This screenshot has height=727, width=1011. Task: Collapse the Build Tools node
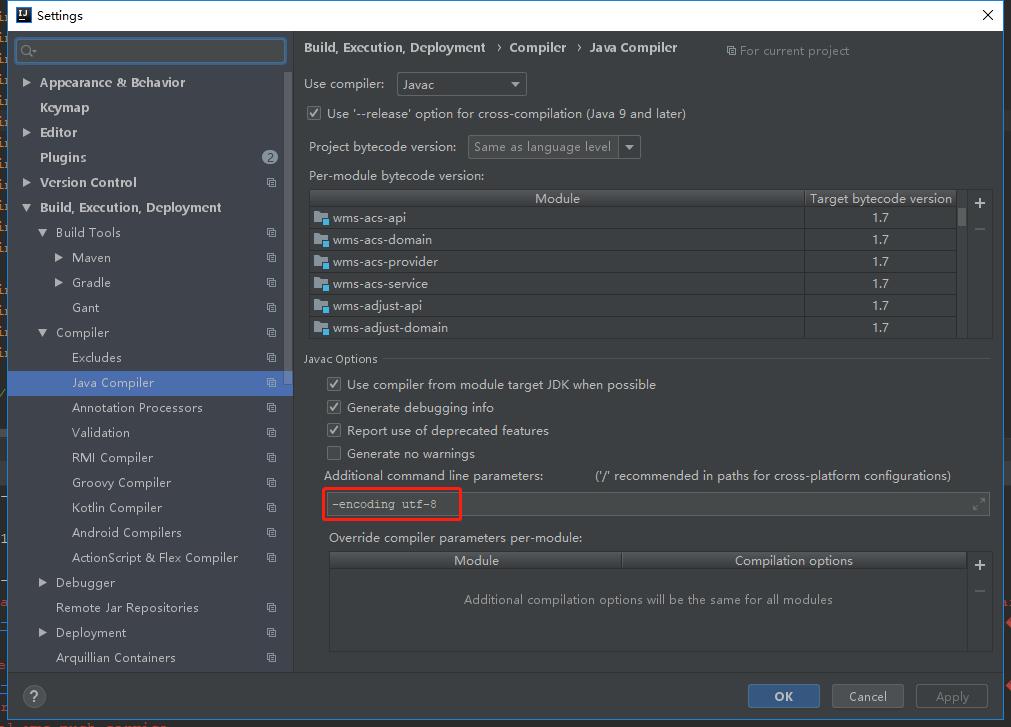(43, 233)
